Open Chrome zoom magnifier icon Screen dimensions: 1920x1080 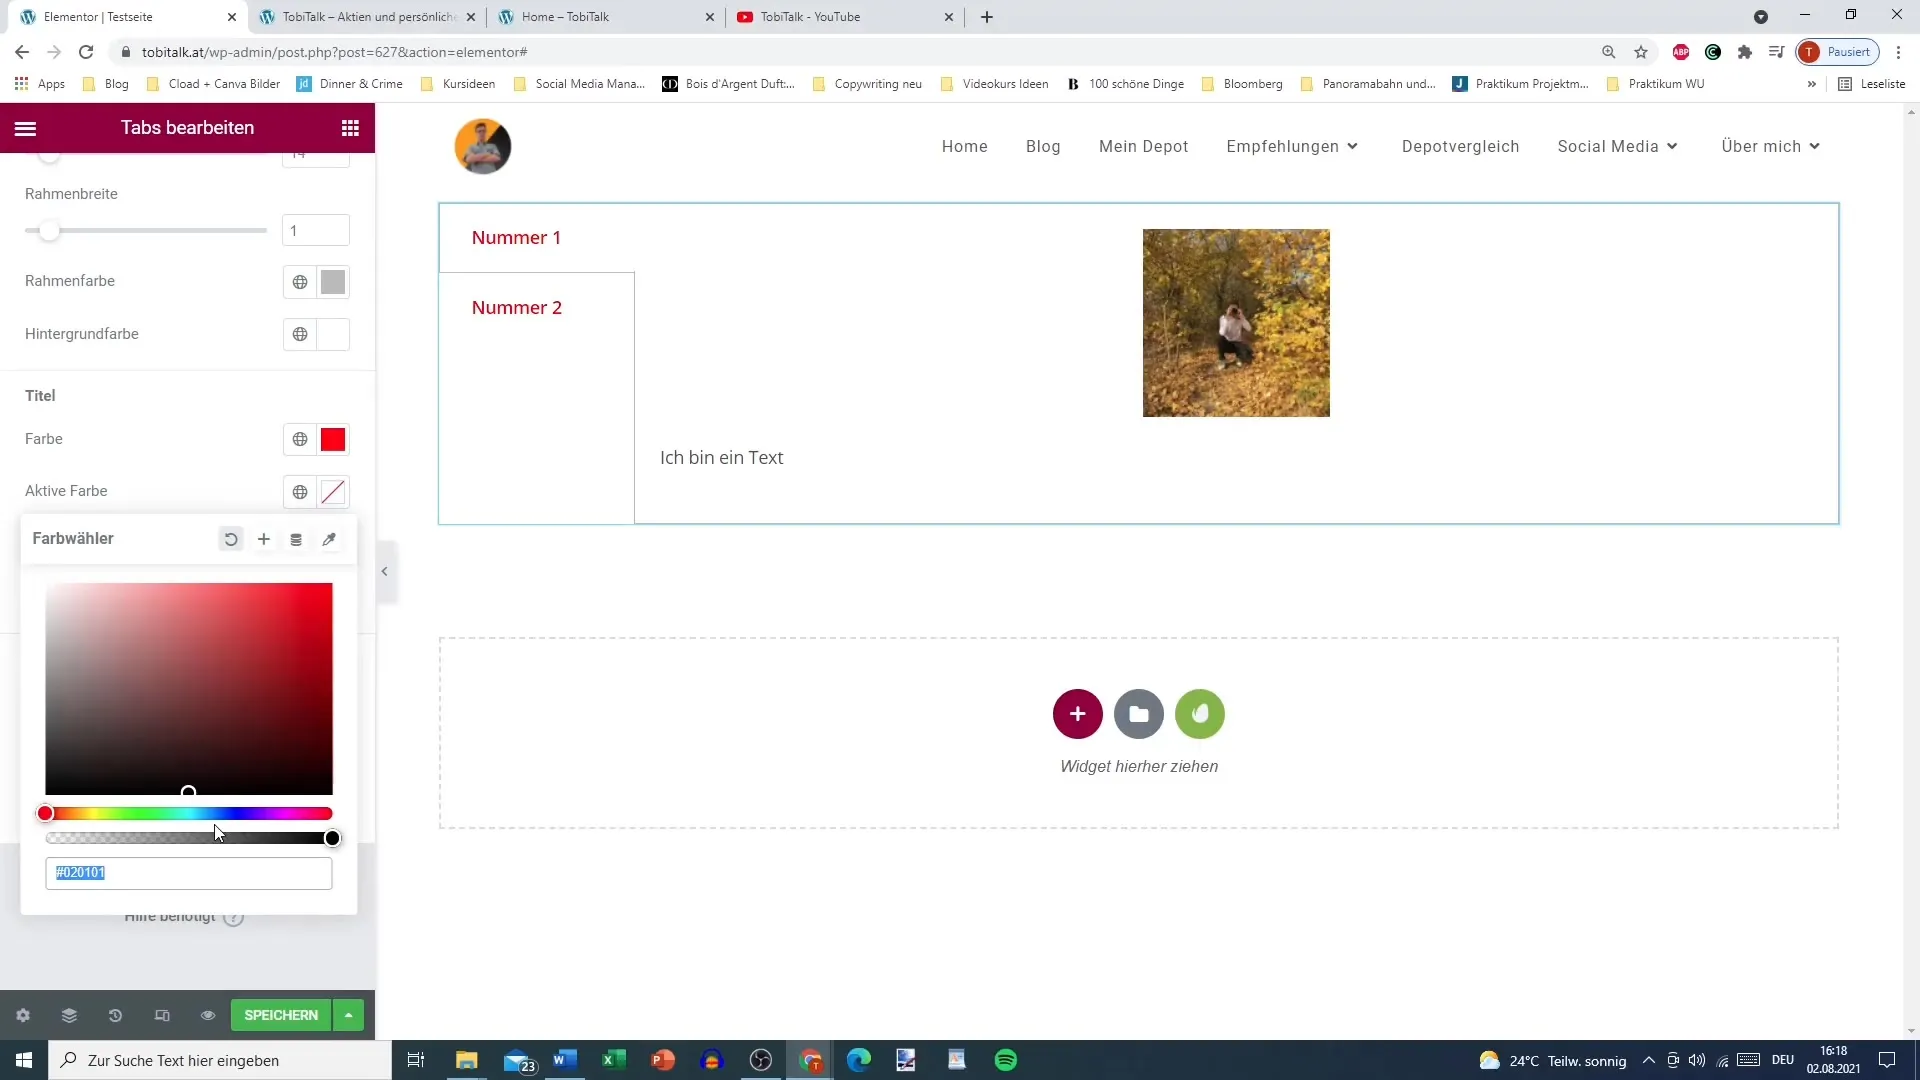(1609, 52)
